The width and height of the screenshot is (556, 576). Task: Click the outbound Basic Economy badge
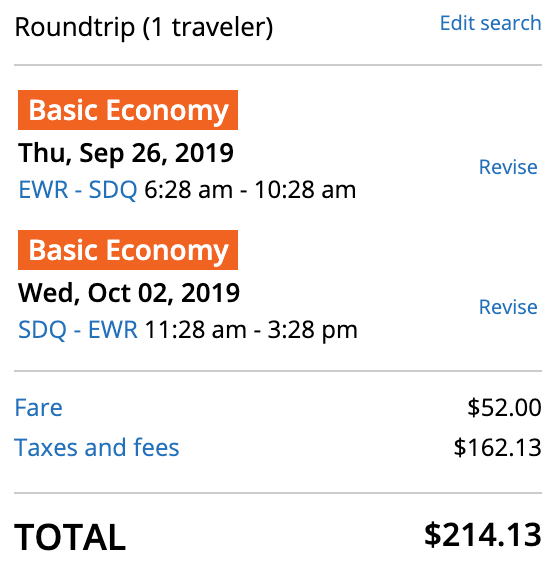coord(128,110)
